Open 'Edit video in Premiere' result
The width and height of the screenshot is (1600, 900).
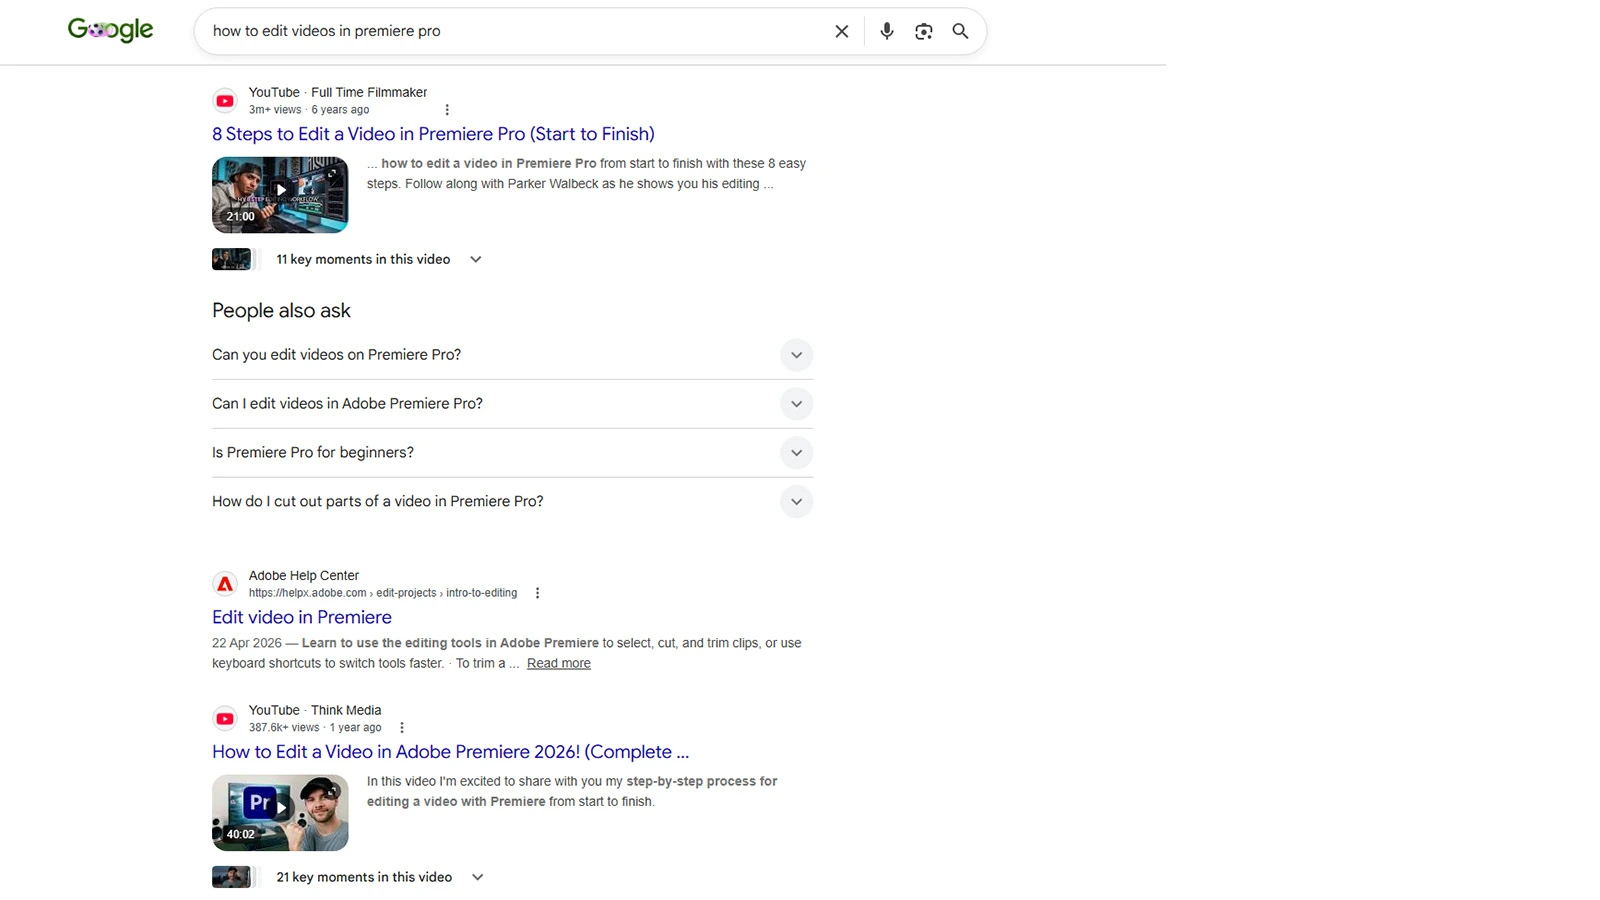click(302, 617)
